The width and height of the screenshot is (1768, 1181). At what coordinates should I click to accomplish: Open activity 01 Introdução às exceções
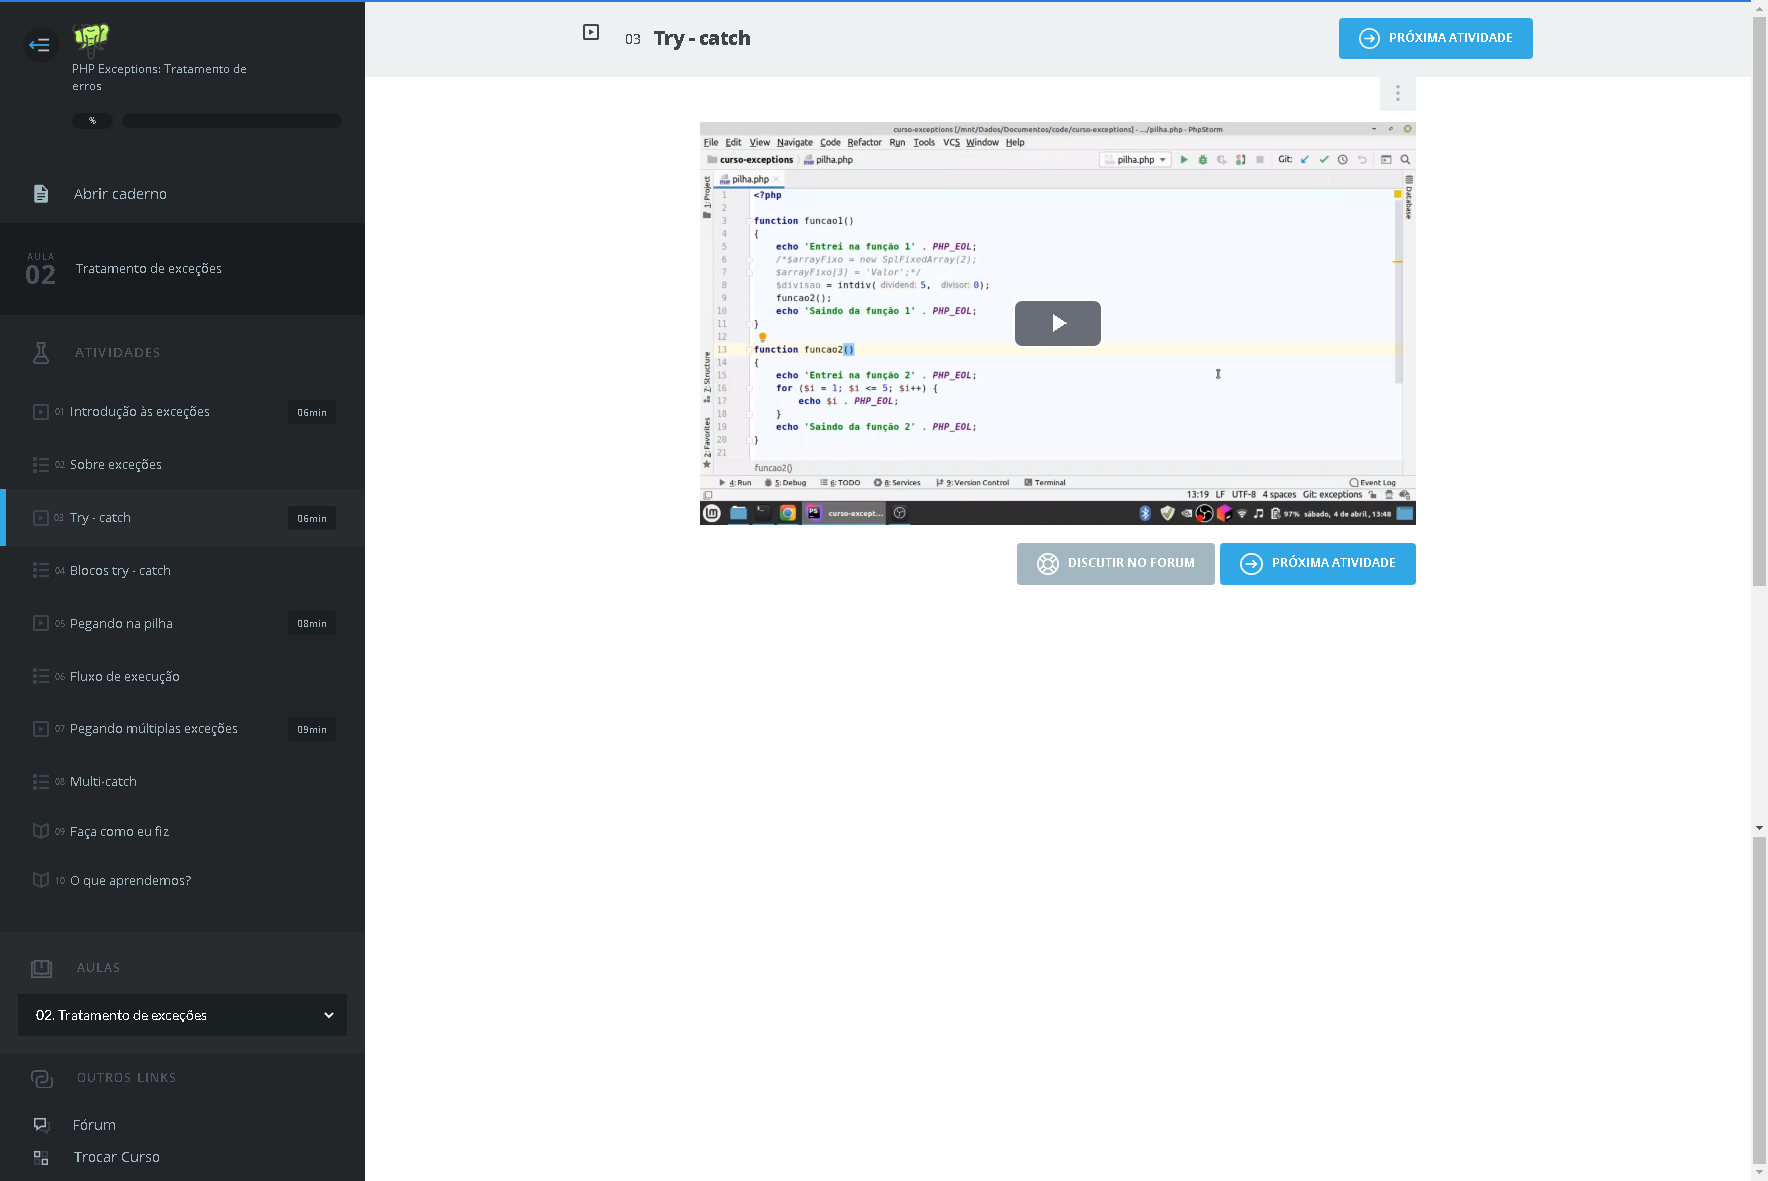click(x=140, y=412)
